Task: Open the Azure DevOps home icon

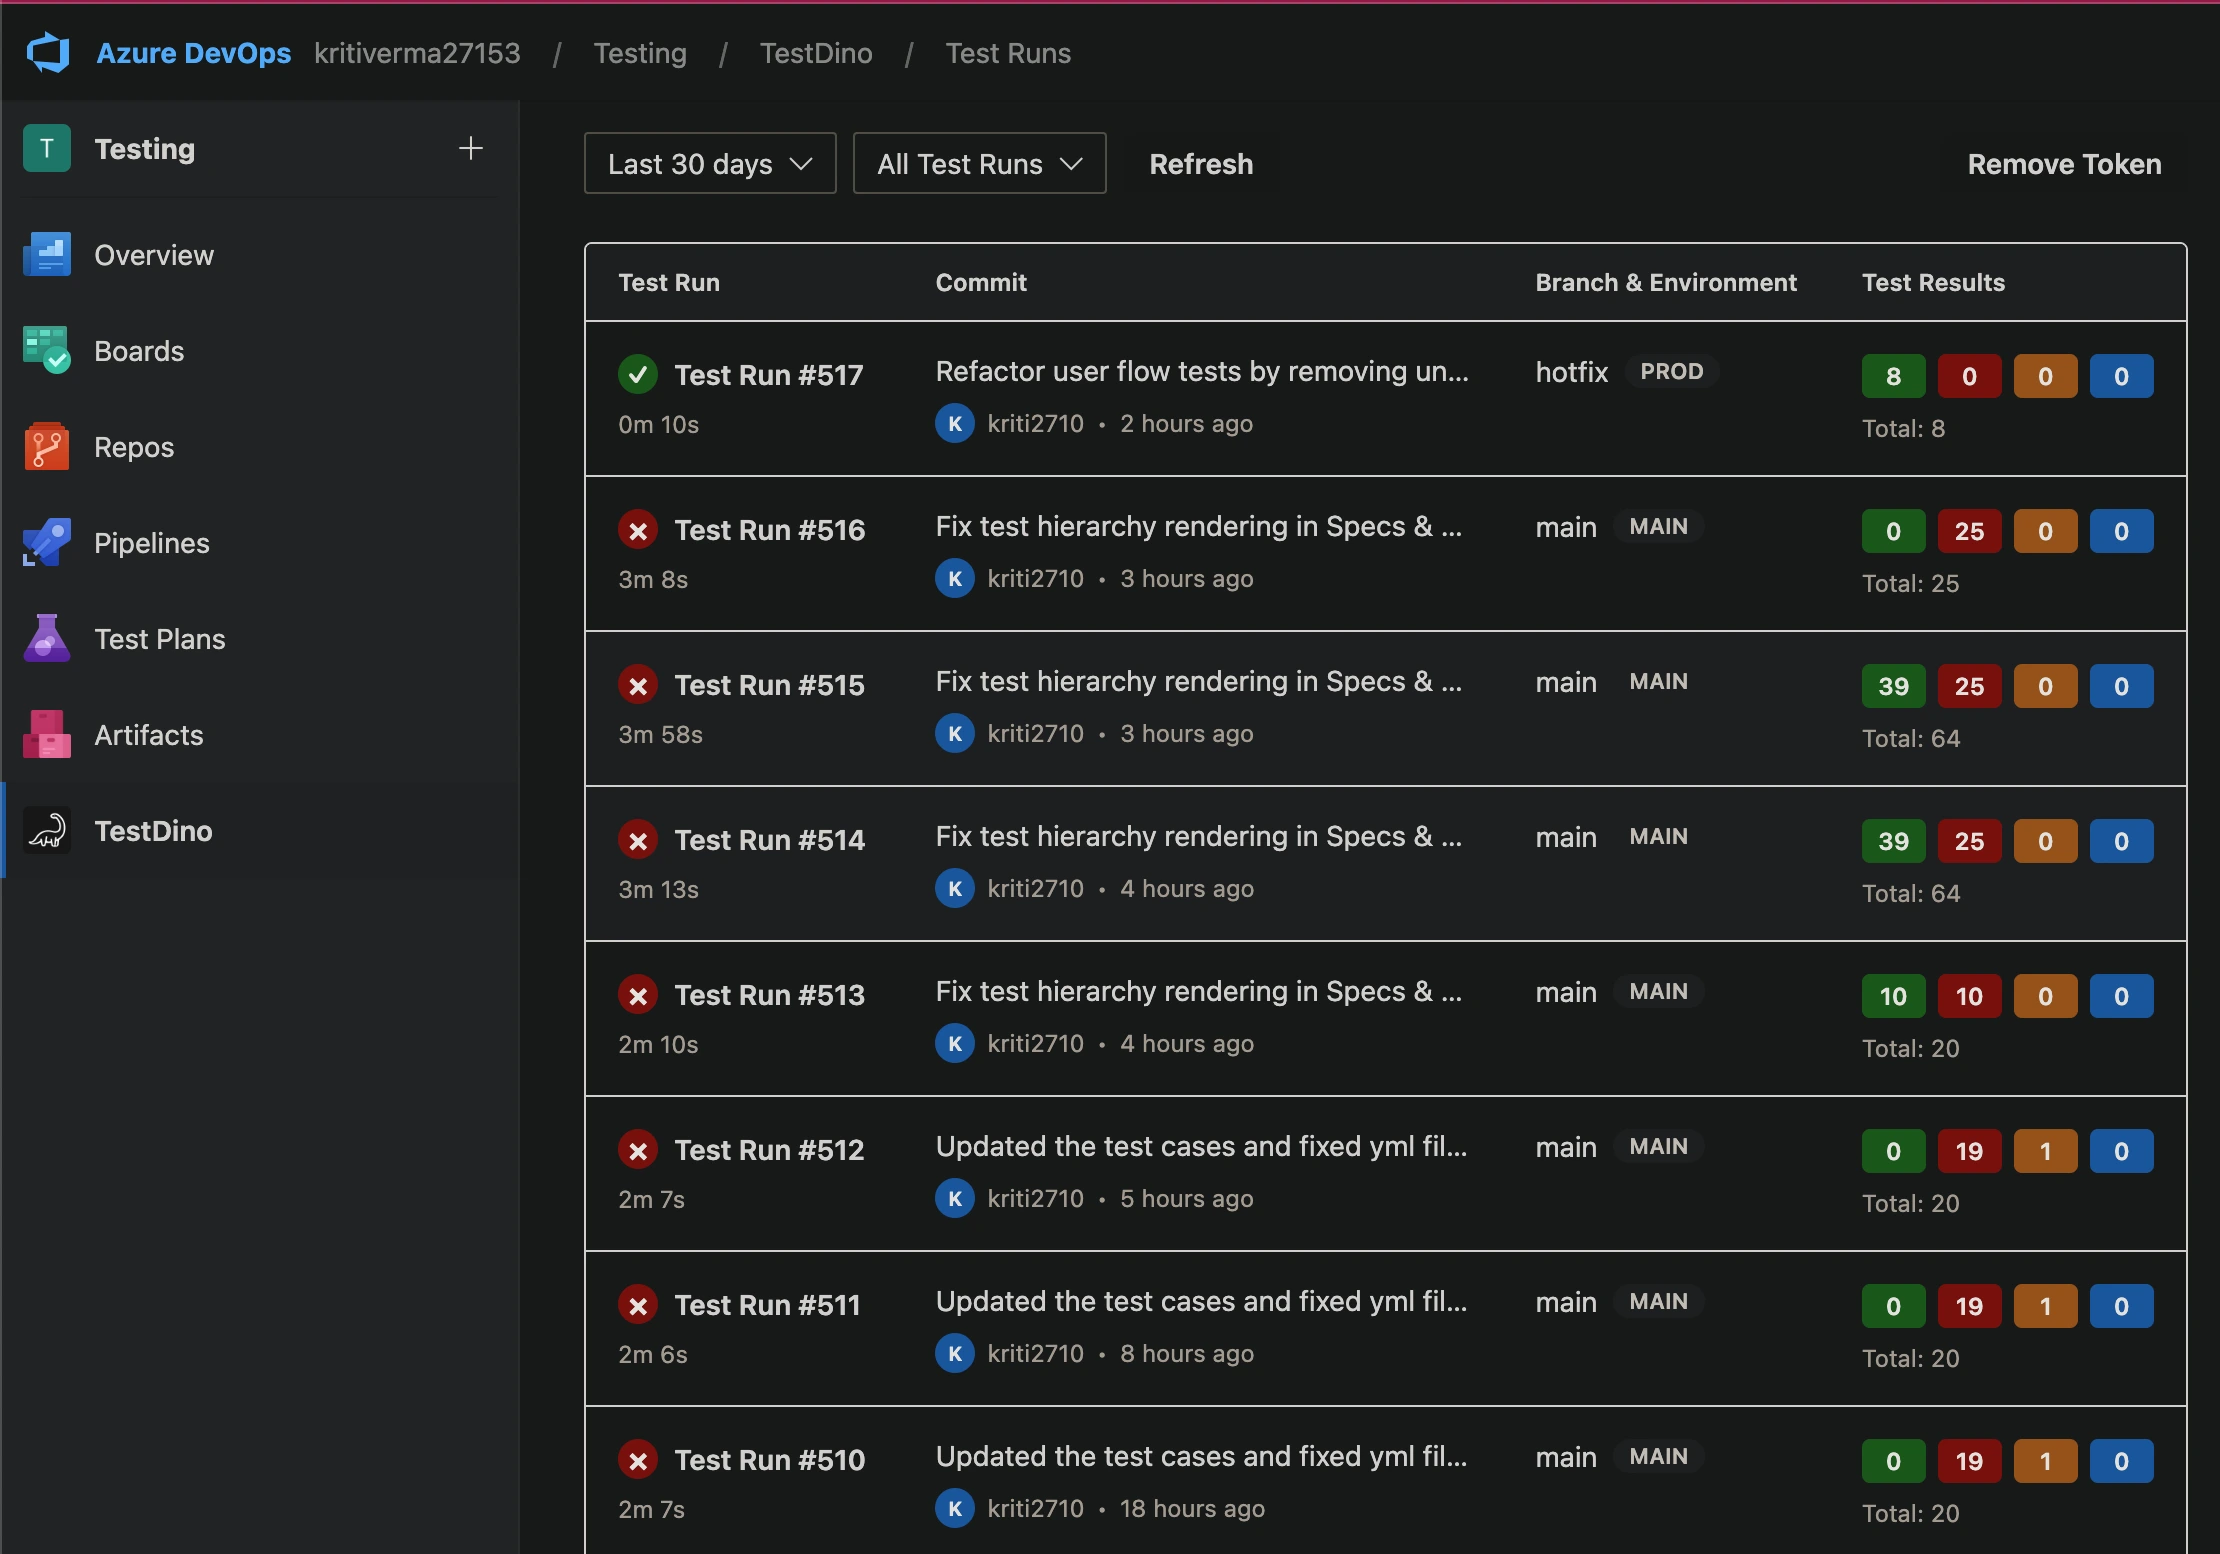Action: click(48, 52)
